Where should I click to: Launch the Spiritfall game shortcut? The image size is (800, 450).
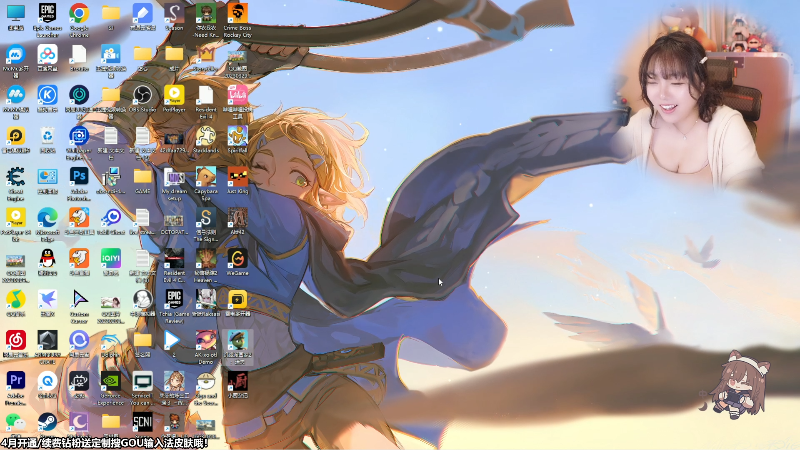pyautogui.click(x=237, y=136)
